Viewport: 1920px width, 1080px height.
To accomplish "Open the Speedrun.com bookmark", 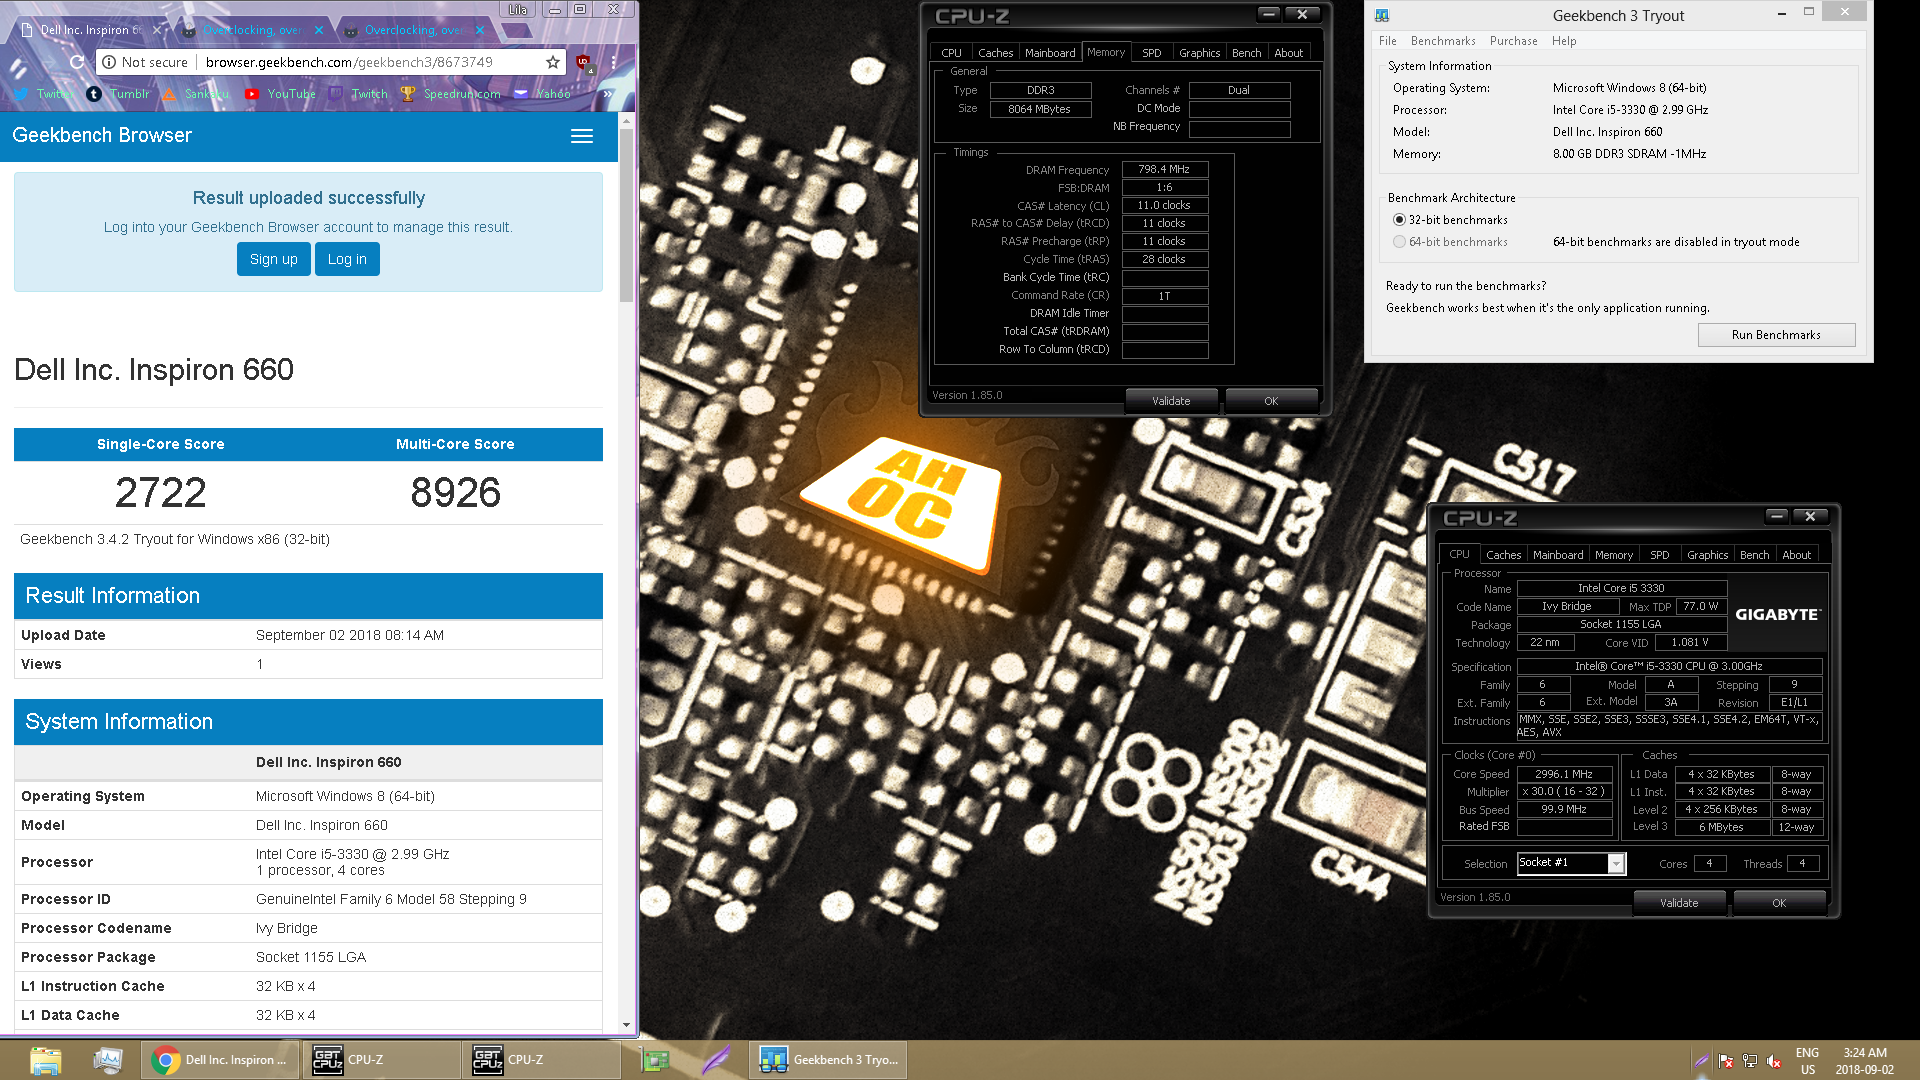I will coord(451,94).
